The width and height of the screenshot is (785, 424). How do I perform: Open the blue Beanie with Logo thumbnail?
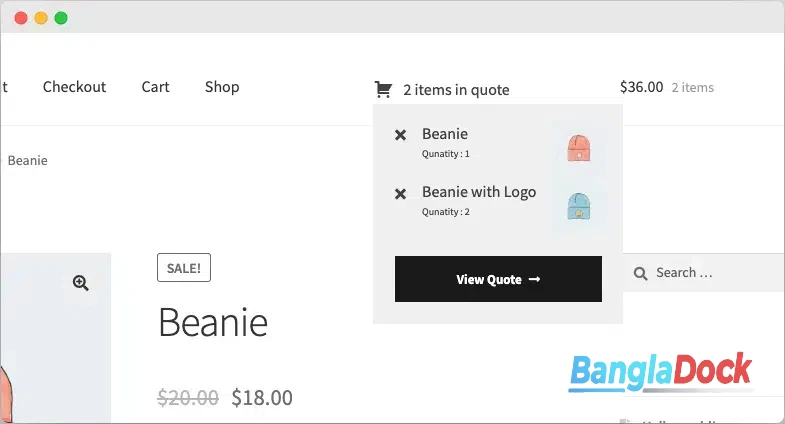[x=579, y=206]
